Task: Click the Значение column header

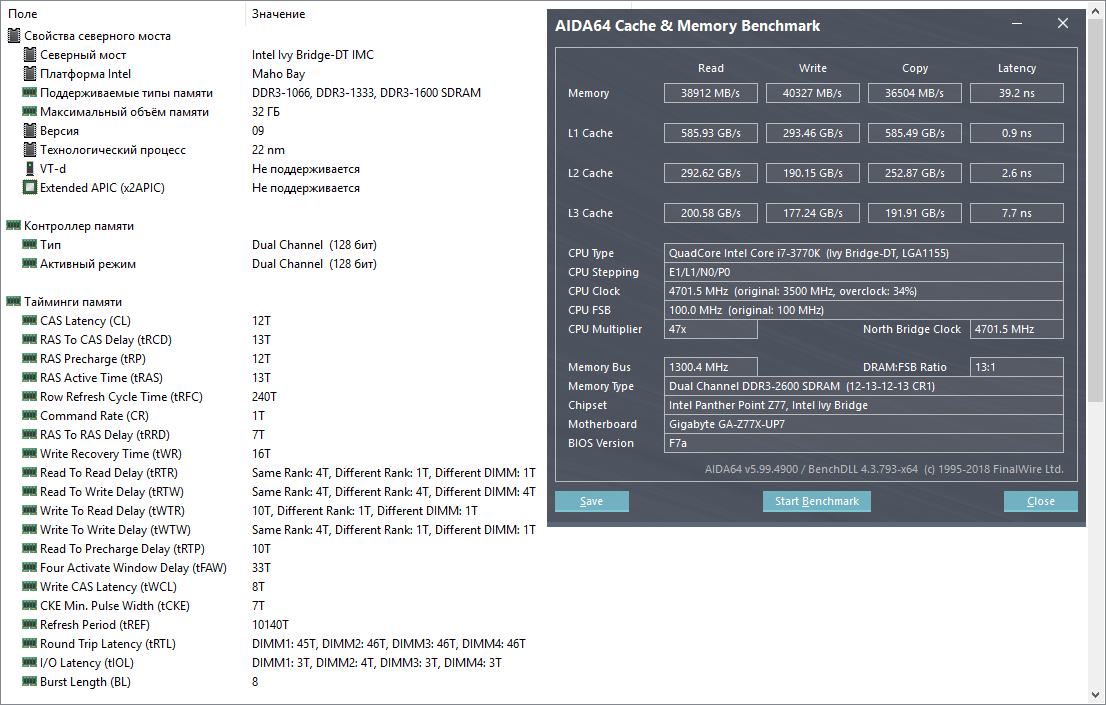Action: 279,13
